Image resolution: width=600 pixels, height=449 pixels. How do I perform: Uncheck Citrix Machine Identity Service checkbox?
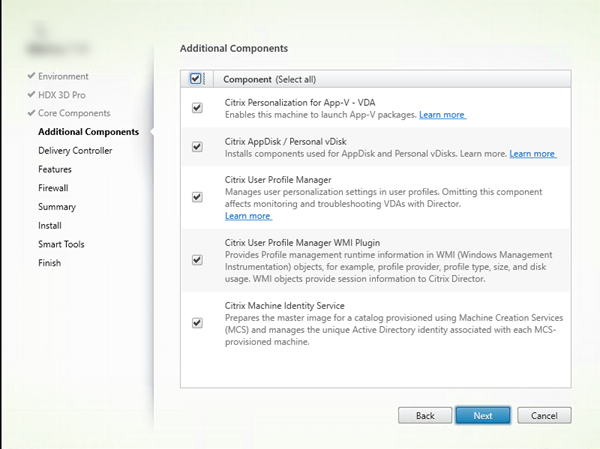[x=196, y=322]
